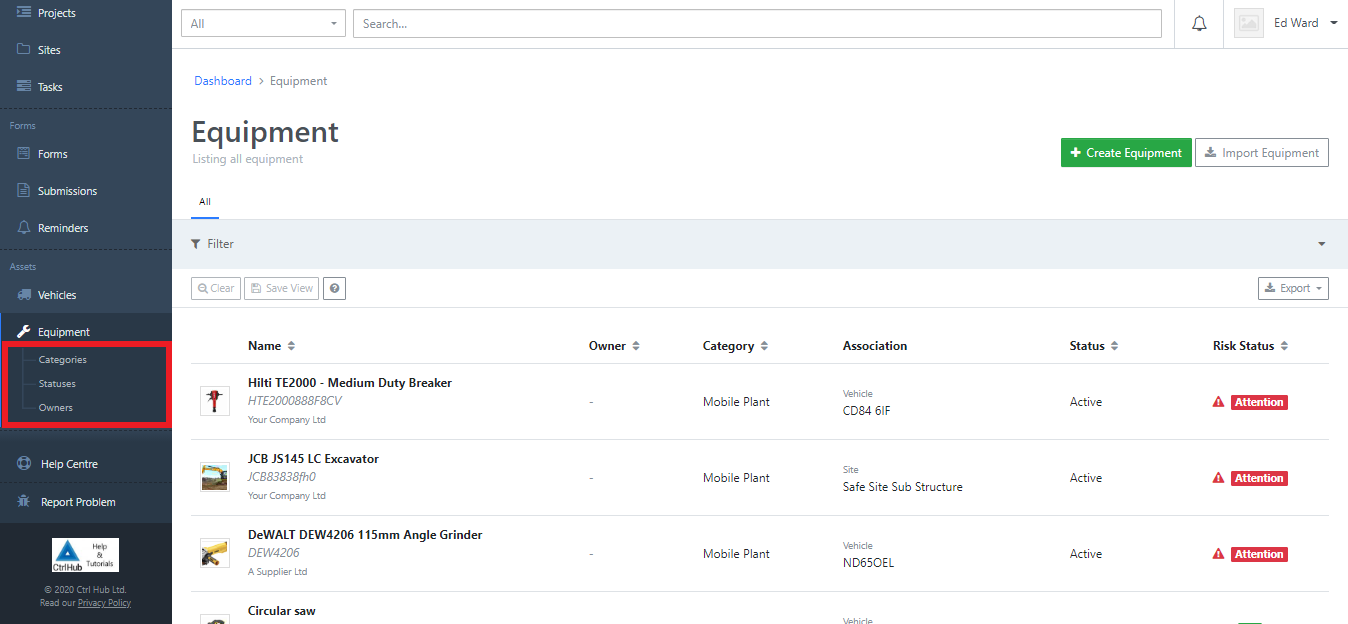Open Ed Ward user menu dropdown
Image resolution: width=1348 pixels, height=624 pixels.
(1305, 23)
